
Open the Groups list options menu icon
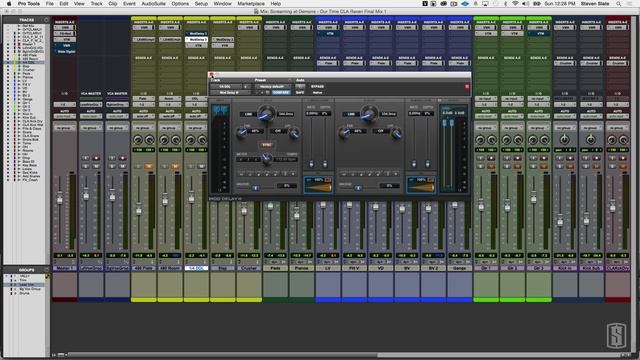tap(46, 270)
